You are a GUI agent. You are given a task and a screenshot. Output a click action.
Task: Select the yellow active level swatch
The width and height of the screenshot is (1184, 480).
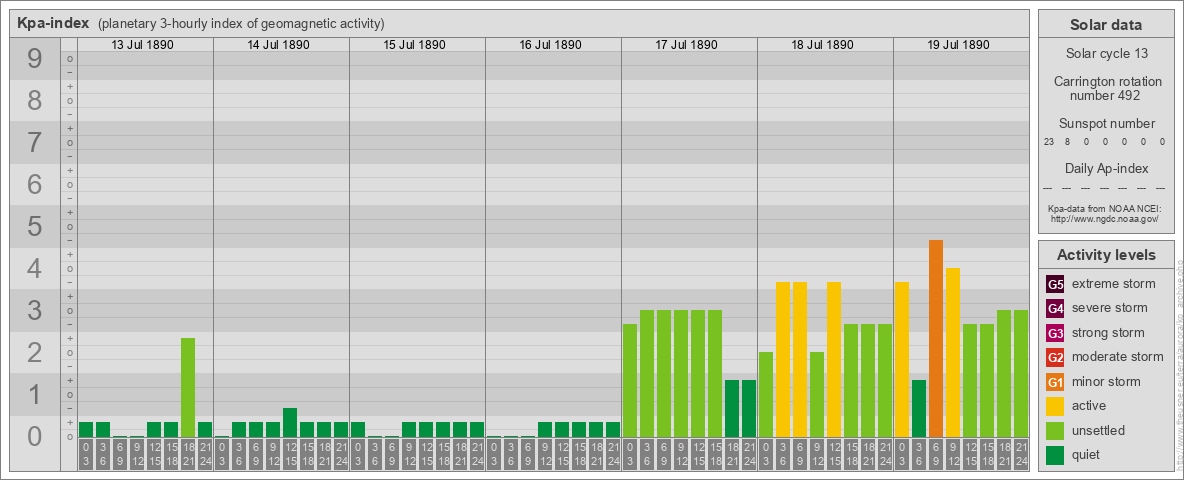(x=1055, y=406)
